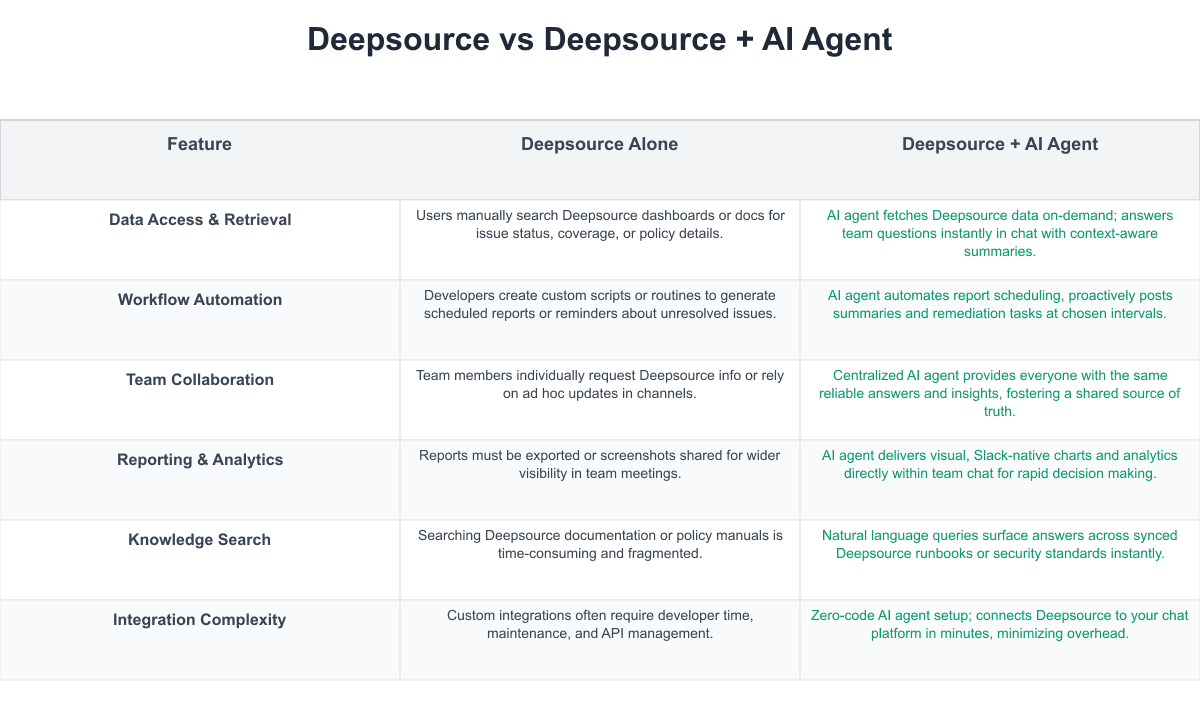Click the title 'Deepsource vs Deepsource + AI Agent'
This screenshot has height=720, width=1200.
tap(600, 39)
